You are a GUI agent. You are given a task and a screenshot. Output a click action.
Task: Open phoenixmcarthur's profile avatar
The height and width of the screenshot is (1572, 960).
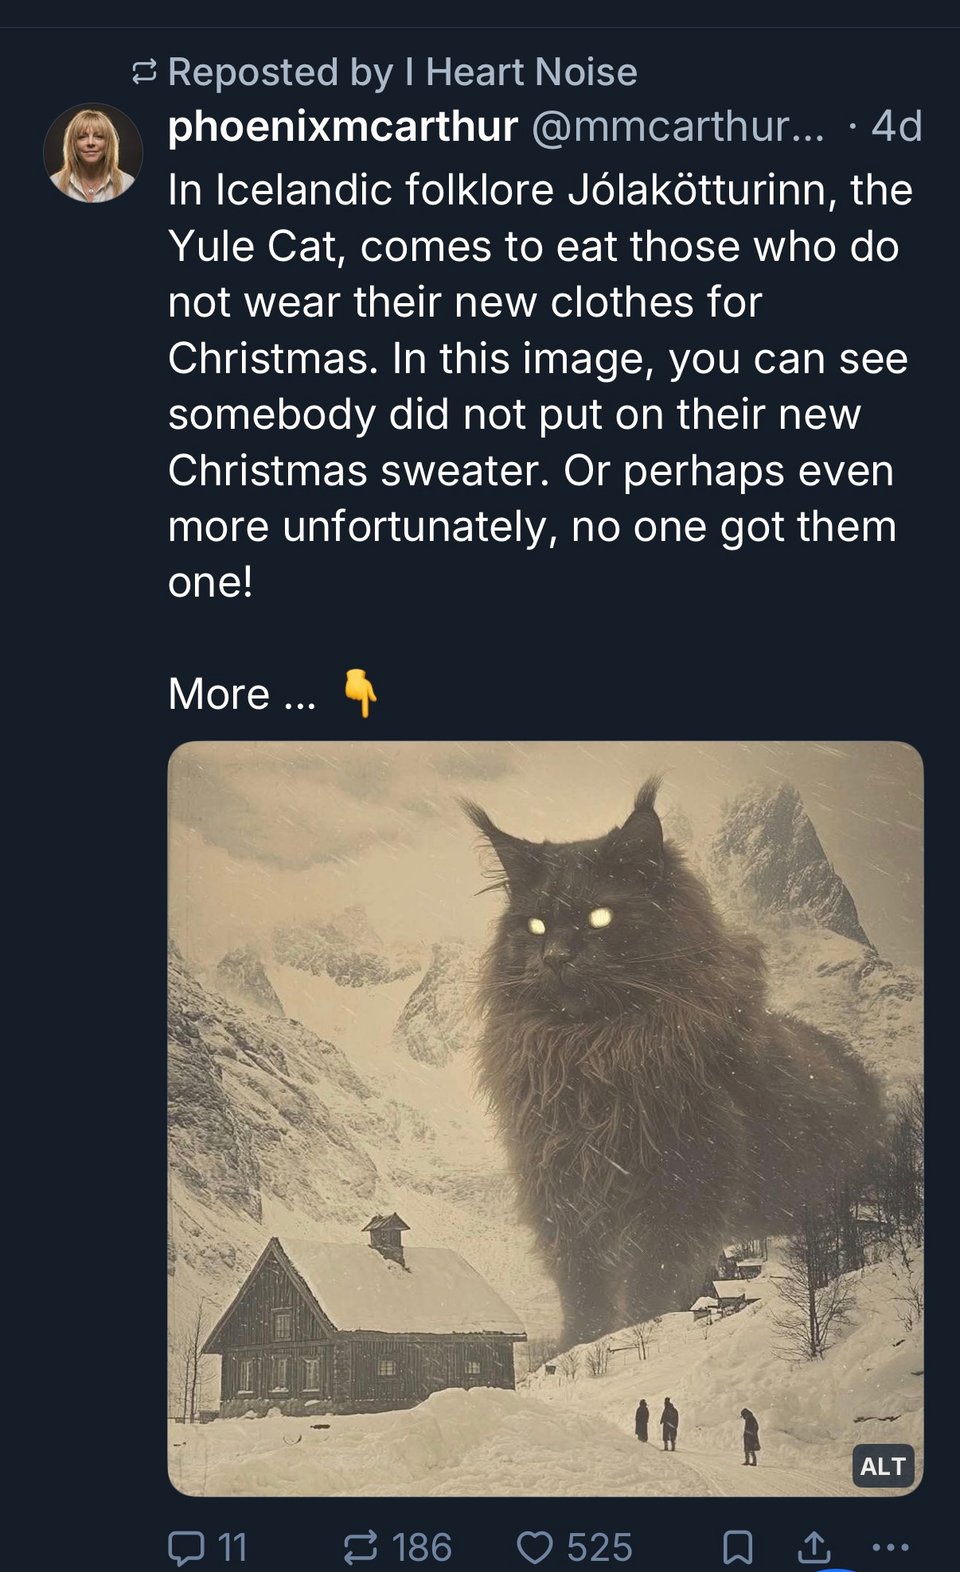coord(93,153)
